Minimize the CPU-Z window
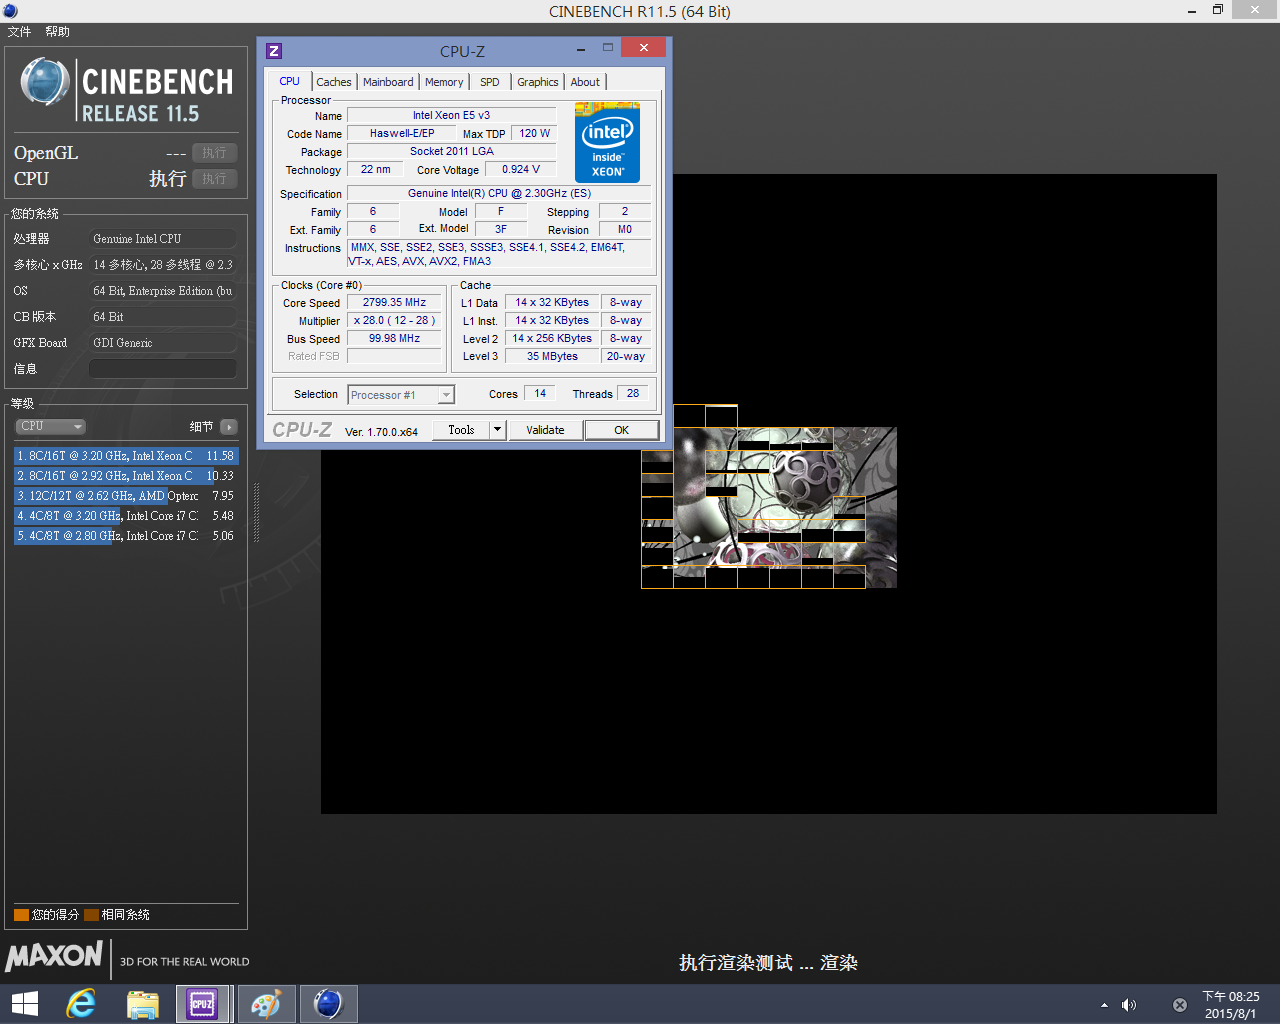 [x=581, y=48]
